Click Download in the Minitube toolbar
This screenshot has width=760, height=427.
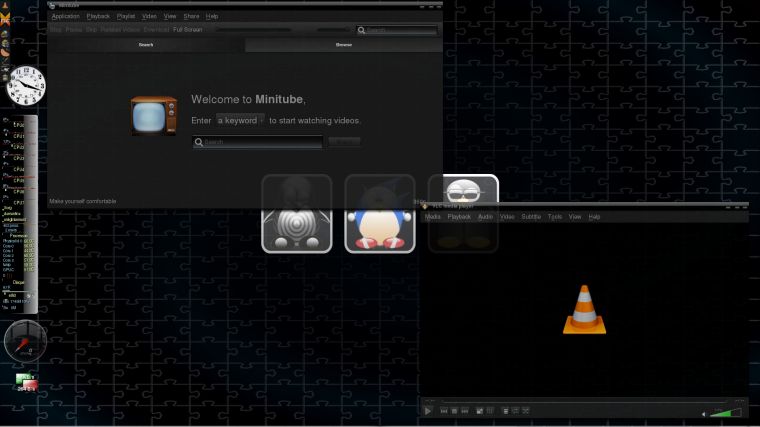(x=156, y=30)
